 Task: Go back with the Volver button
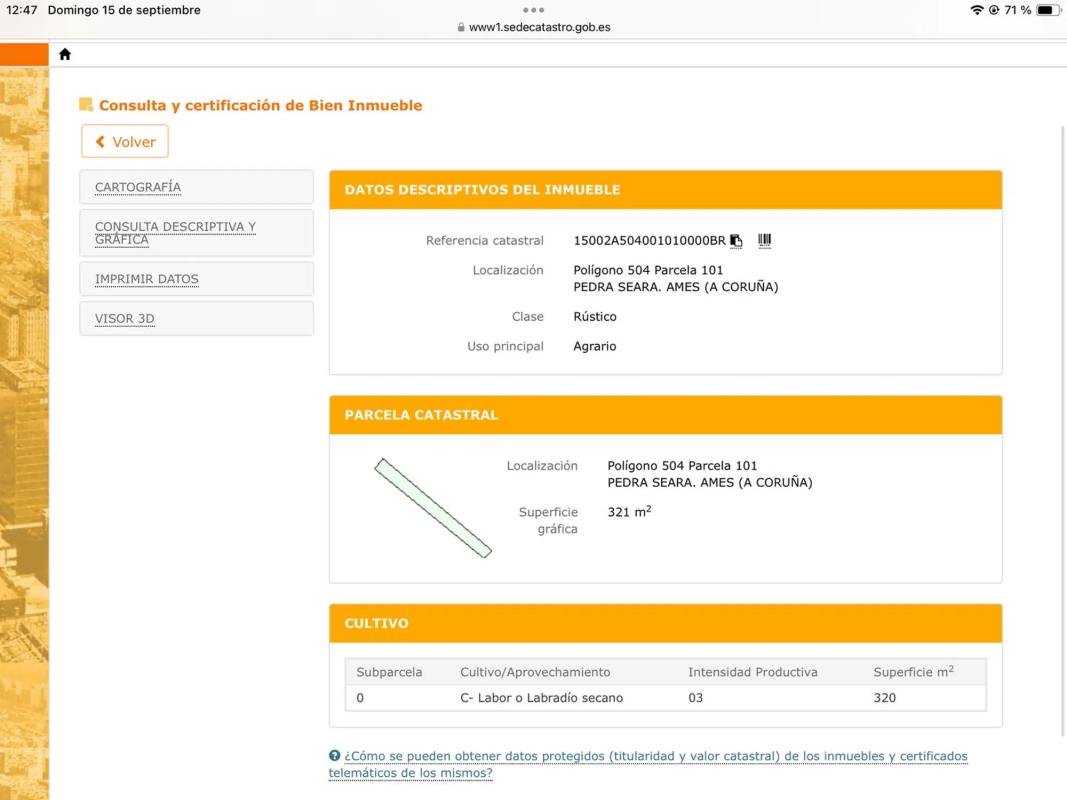(125, 142)
